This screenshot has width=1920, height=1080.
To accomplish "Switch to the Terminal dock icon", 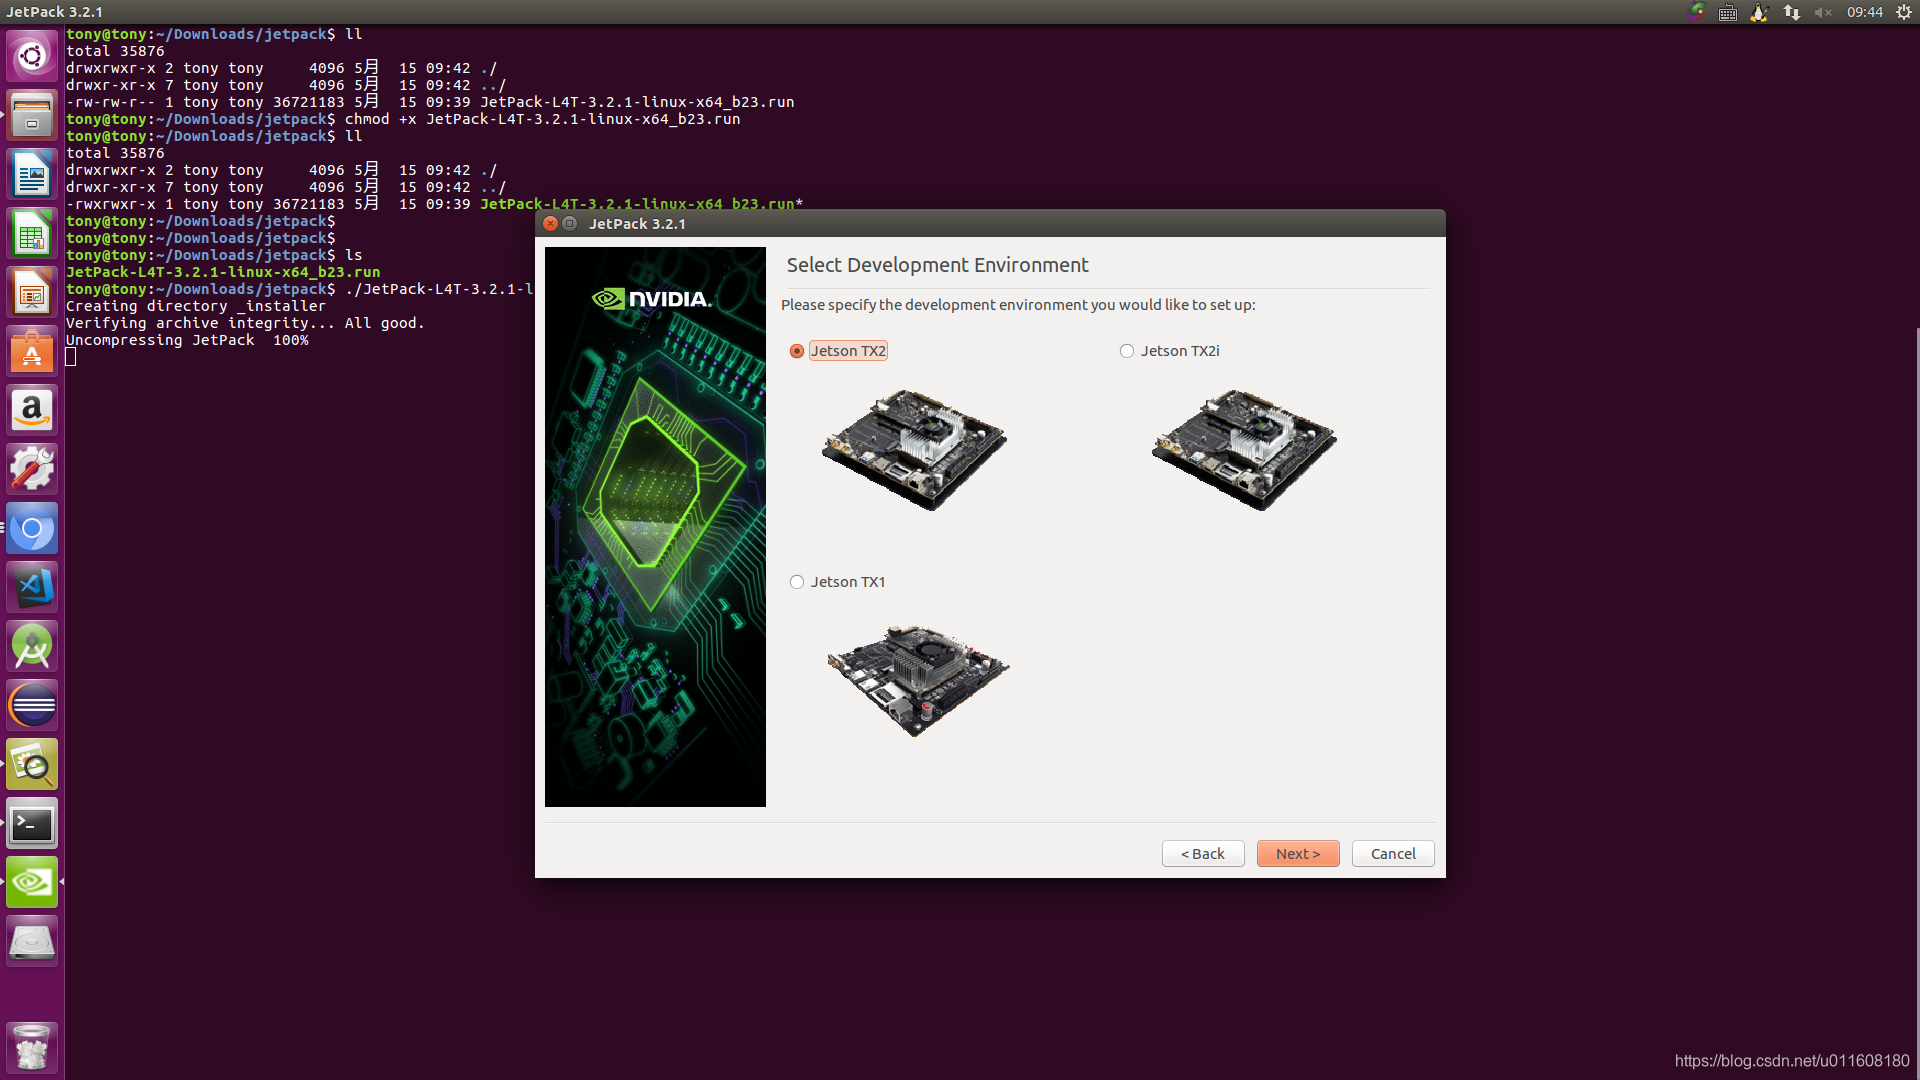I will coord(32,824).
